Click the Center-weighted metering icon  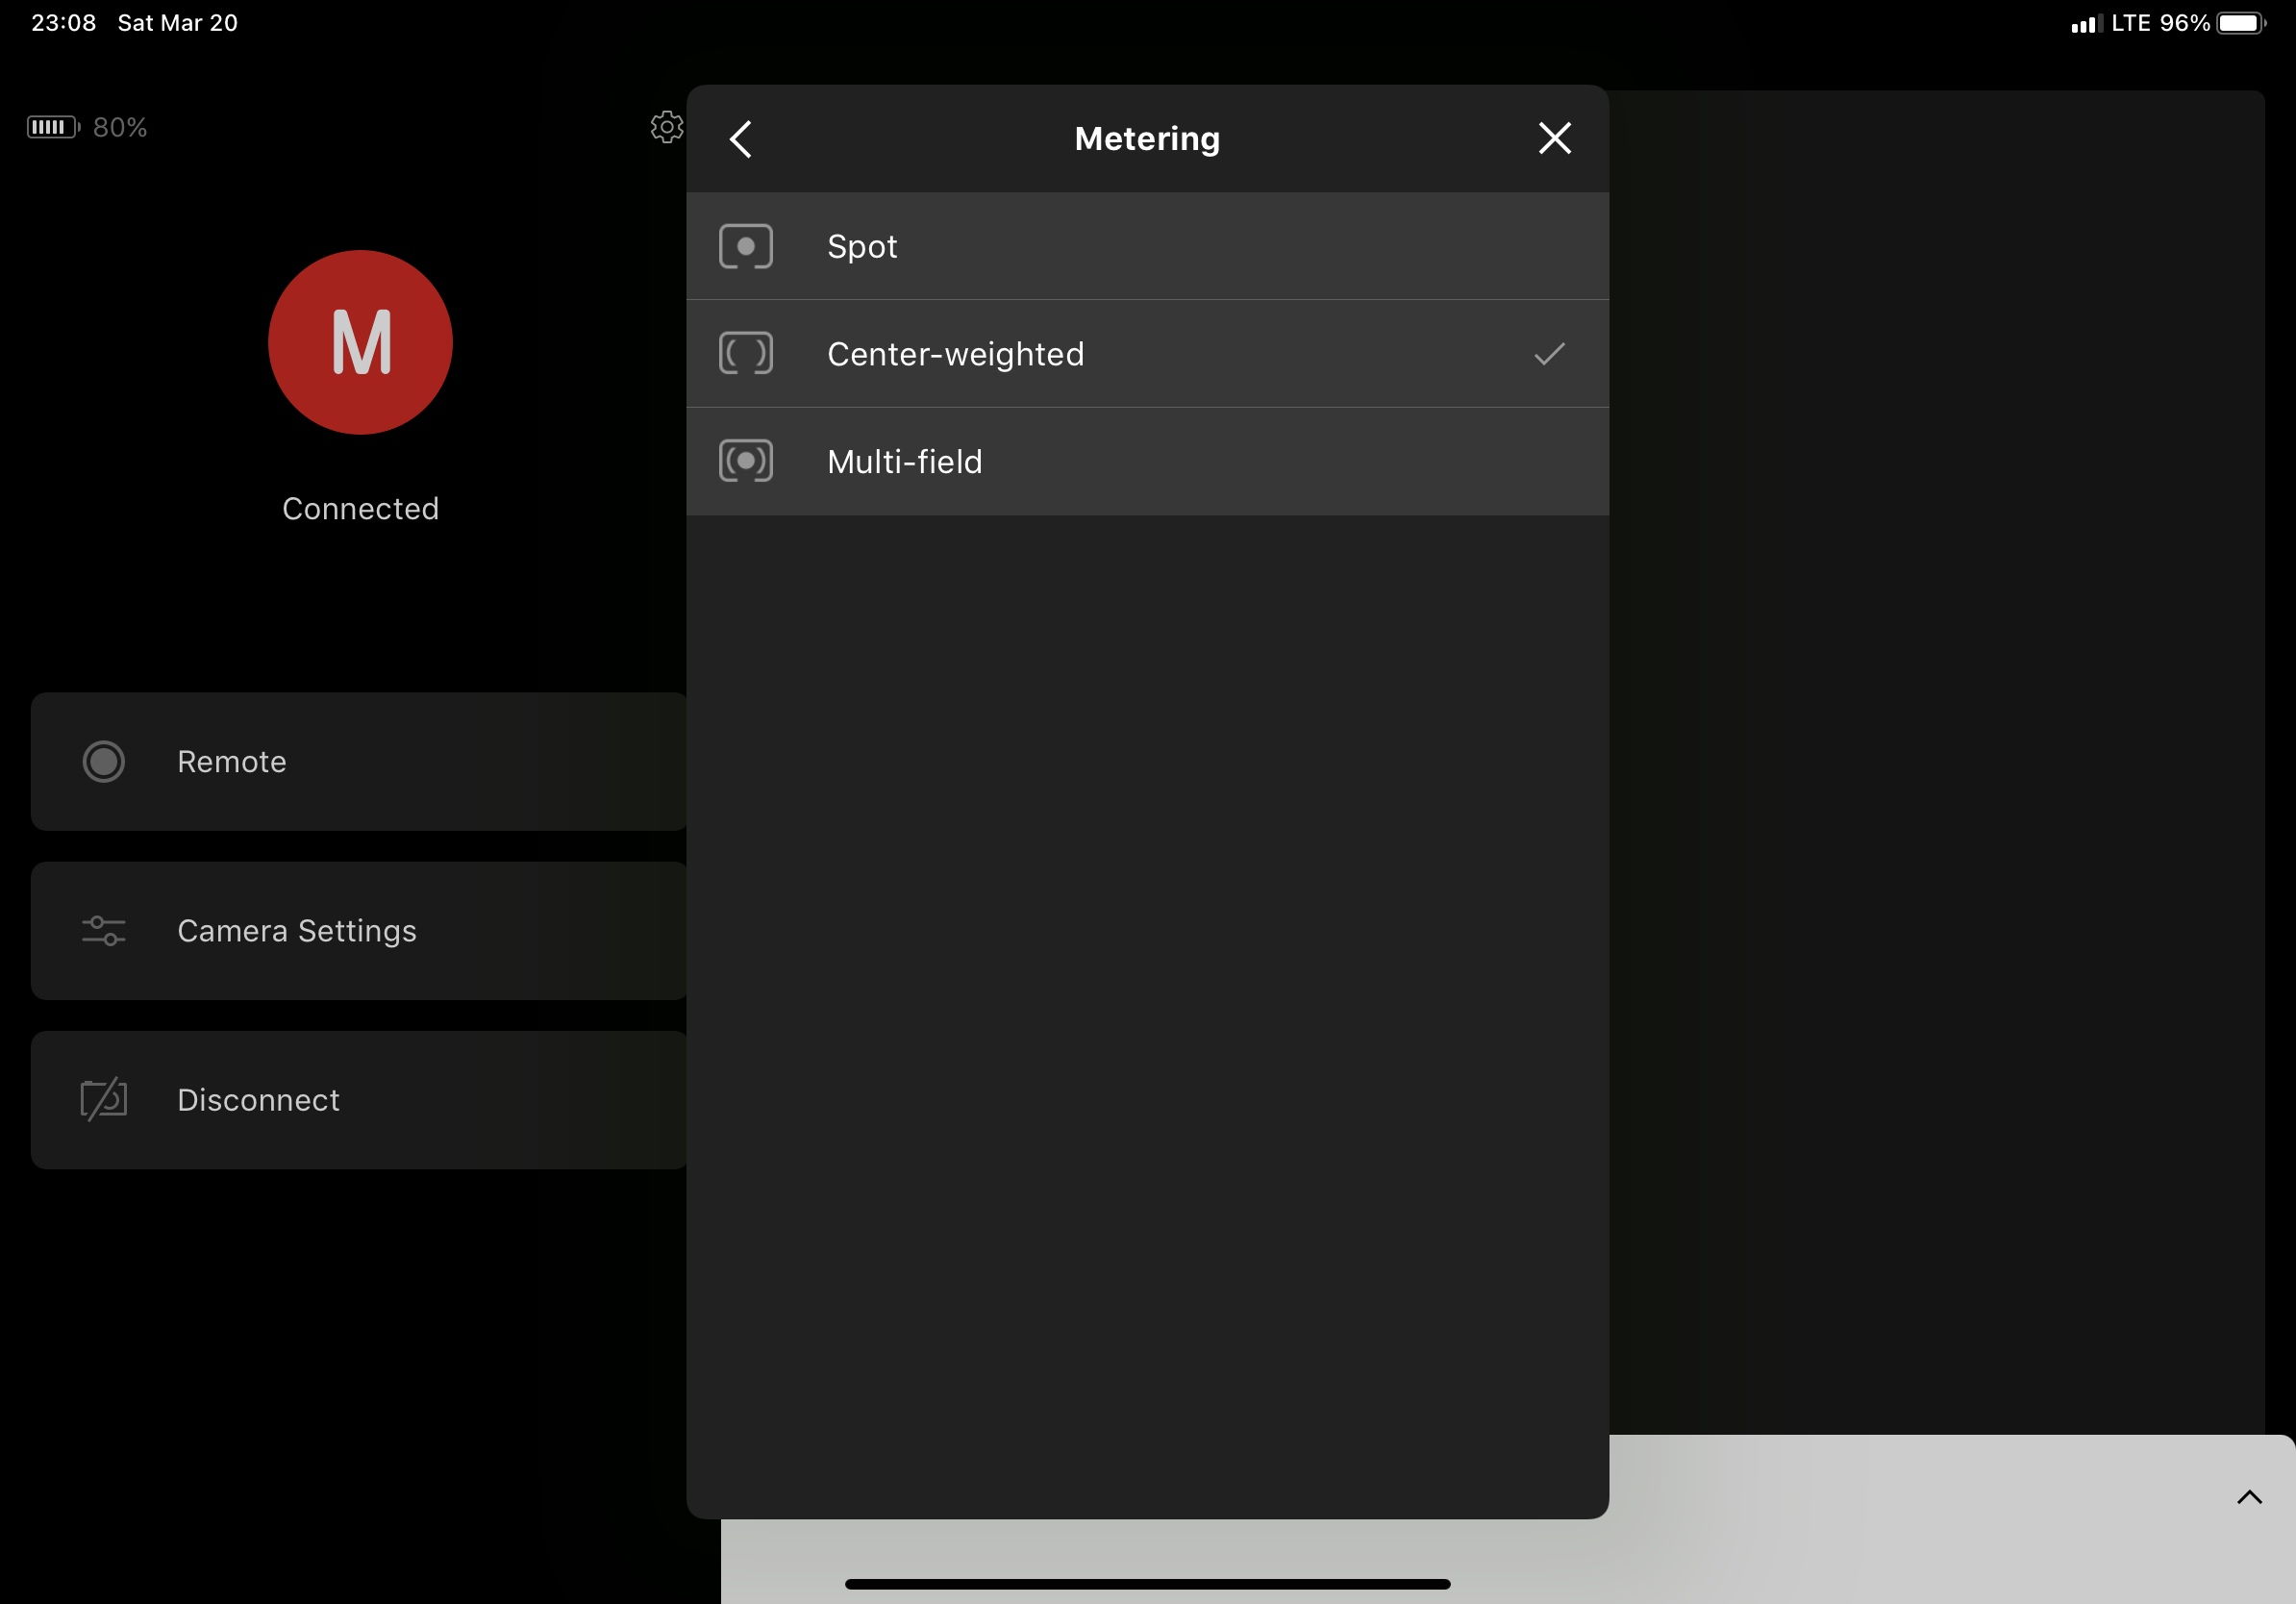point(745,353)
